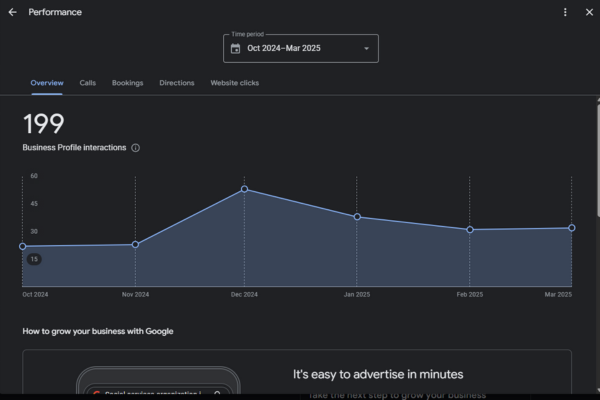600x400 pixels.
Task: Click the Dec 2024 axis label
Action: point(244,295)
